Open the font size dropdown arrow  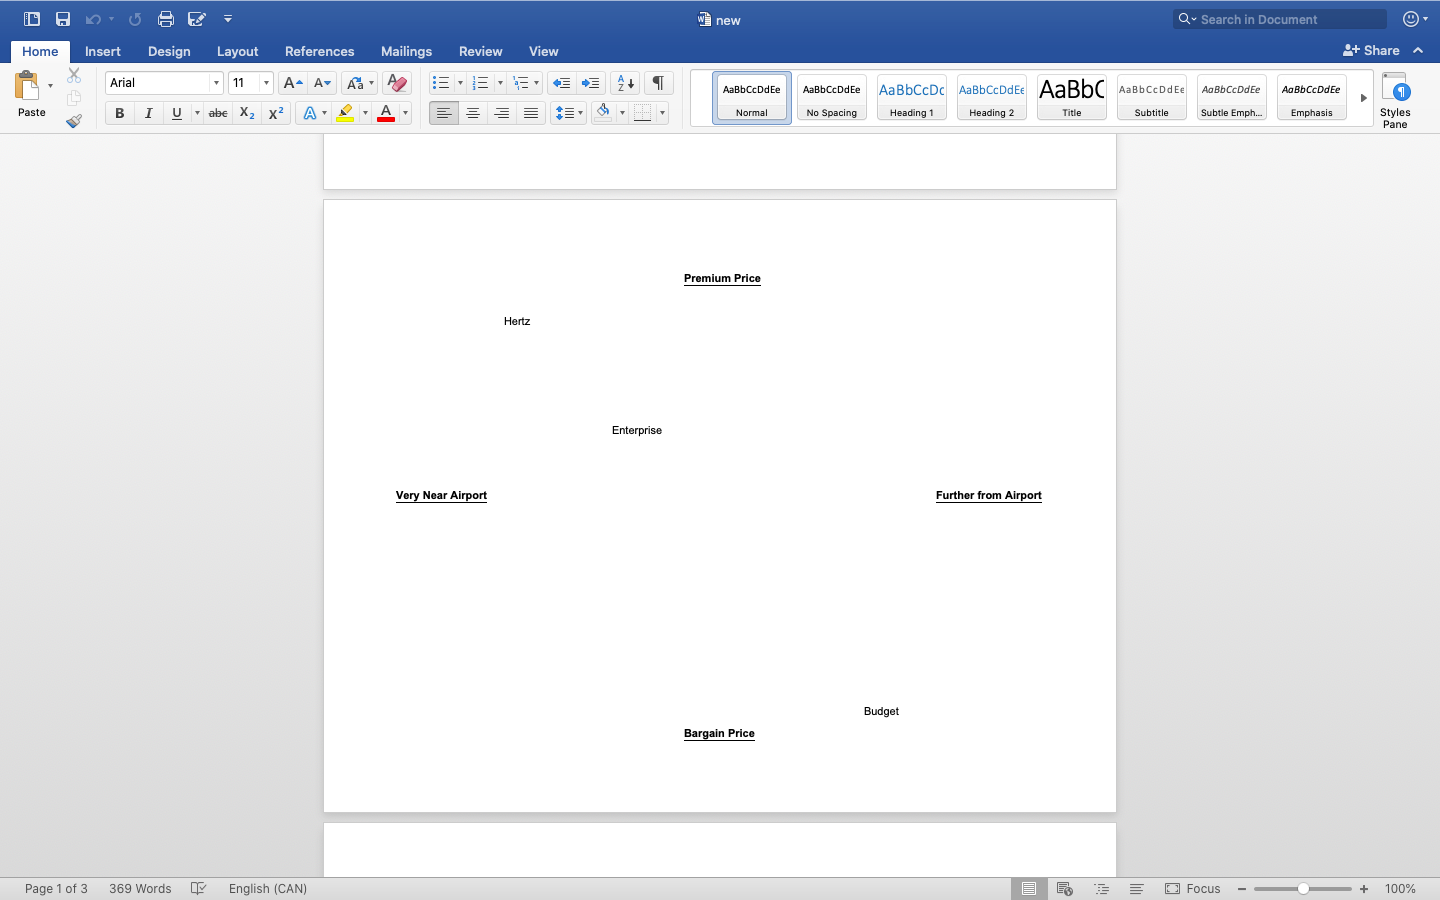[x=266, y=83]
